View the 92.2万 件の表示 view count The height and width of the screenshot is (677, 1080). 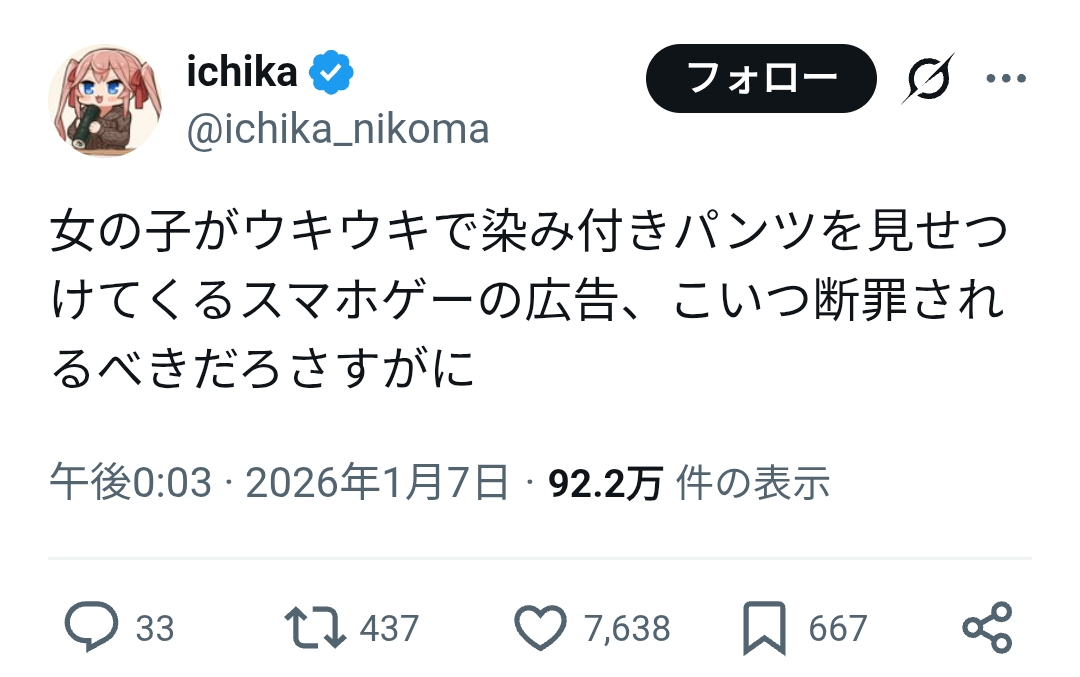point(689,484)
